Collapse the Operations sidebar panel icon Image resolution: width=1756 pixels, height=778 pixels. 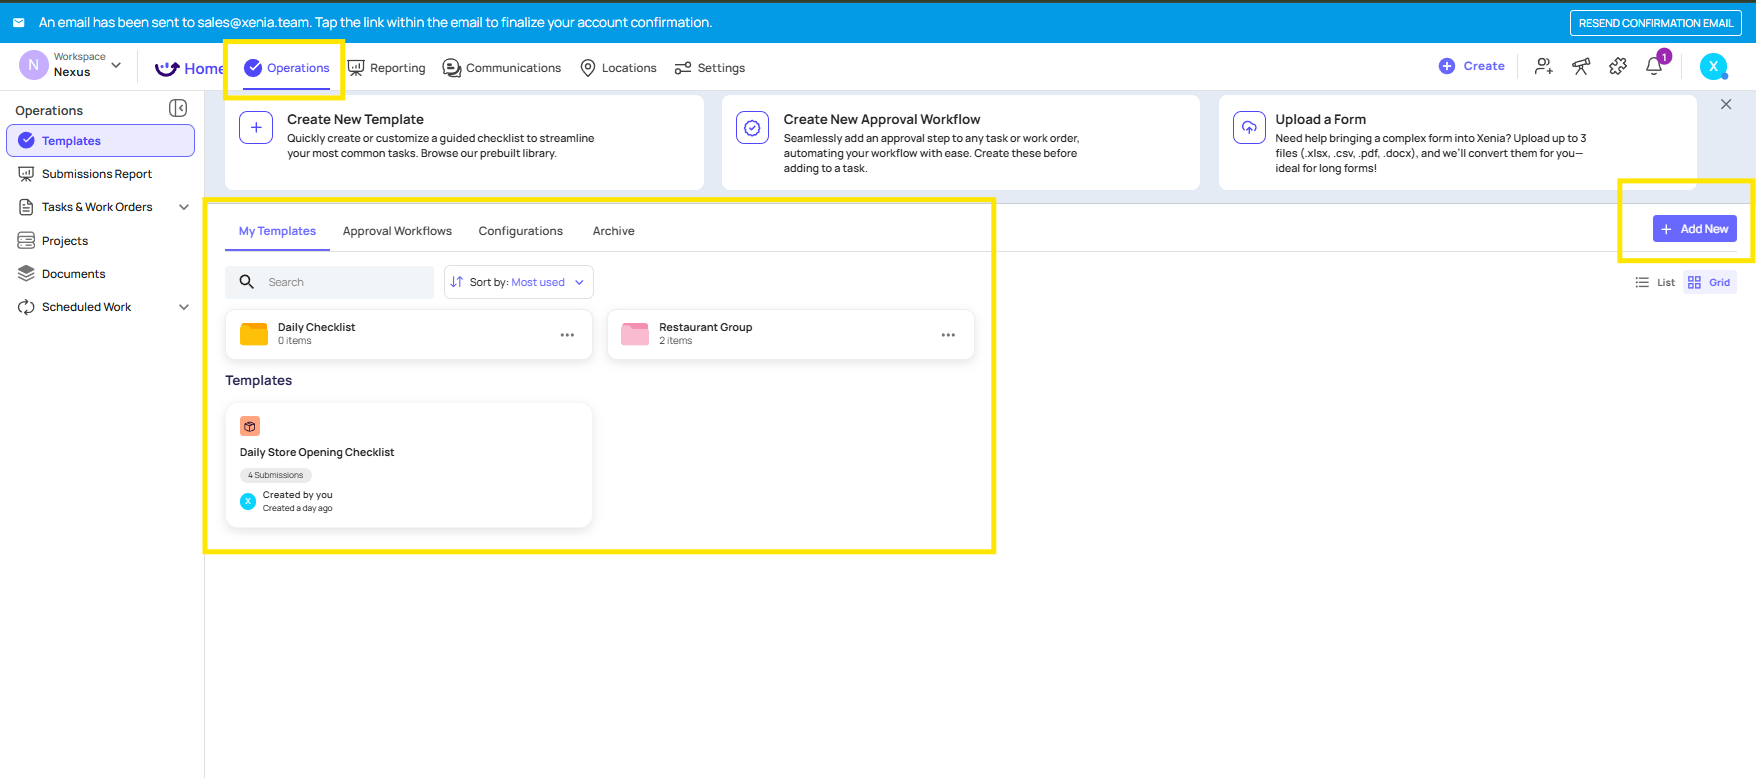coord(178,108)
